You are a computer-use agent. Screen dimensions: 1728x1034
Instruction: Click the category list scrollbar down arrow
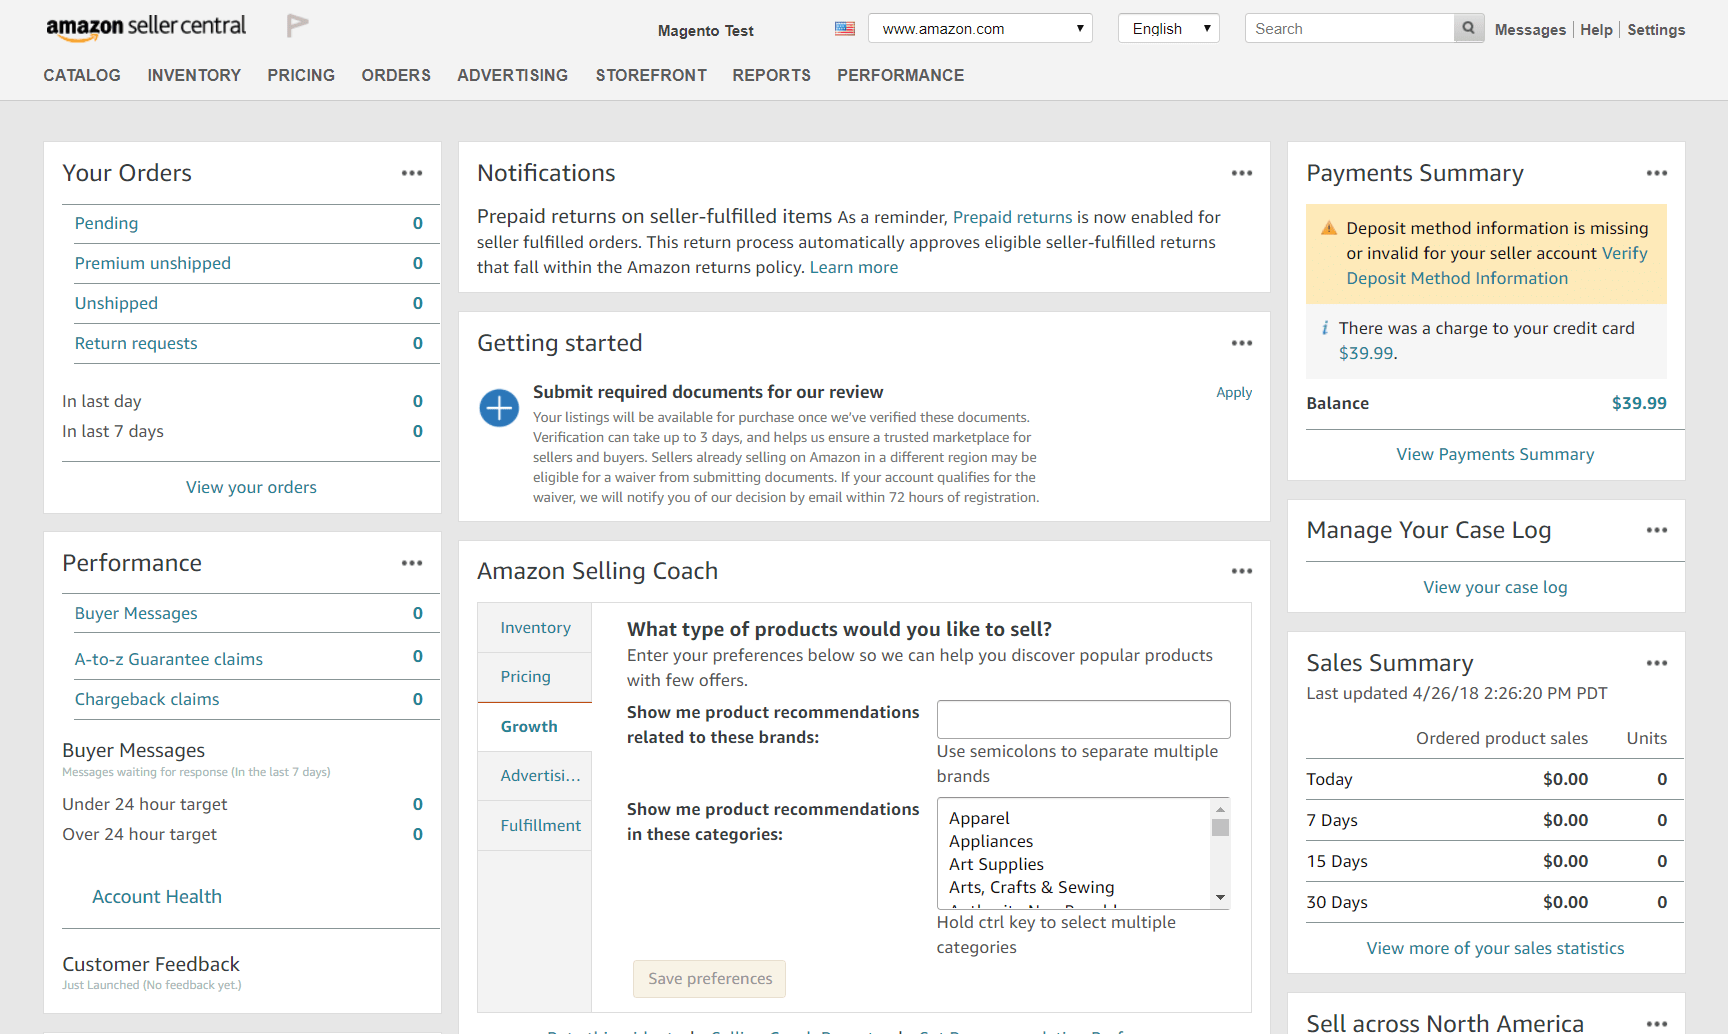click(1220, 898)
